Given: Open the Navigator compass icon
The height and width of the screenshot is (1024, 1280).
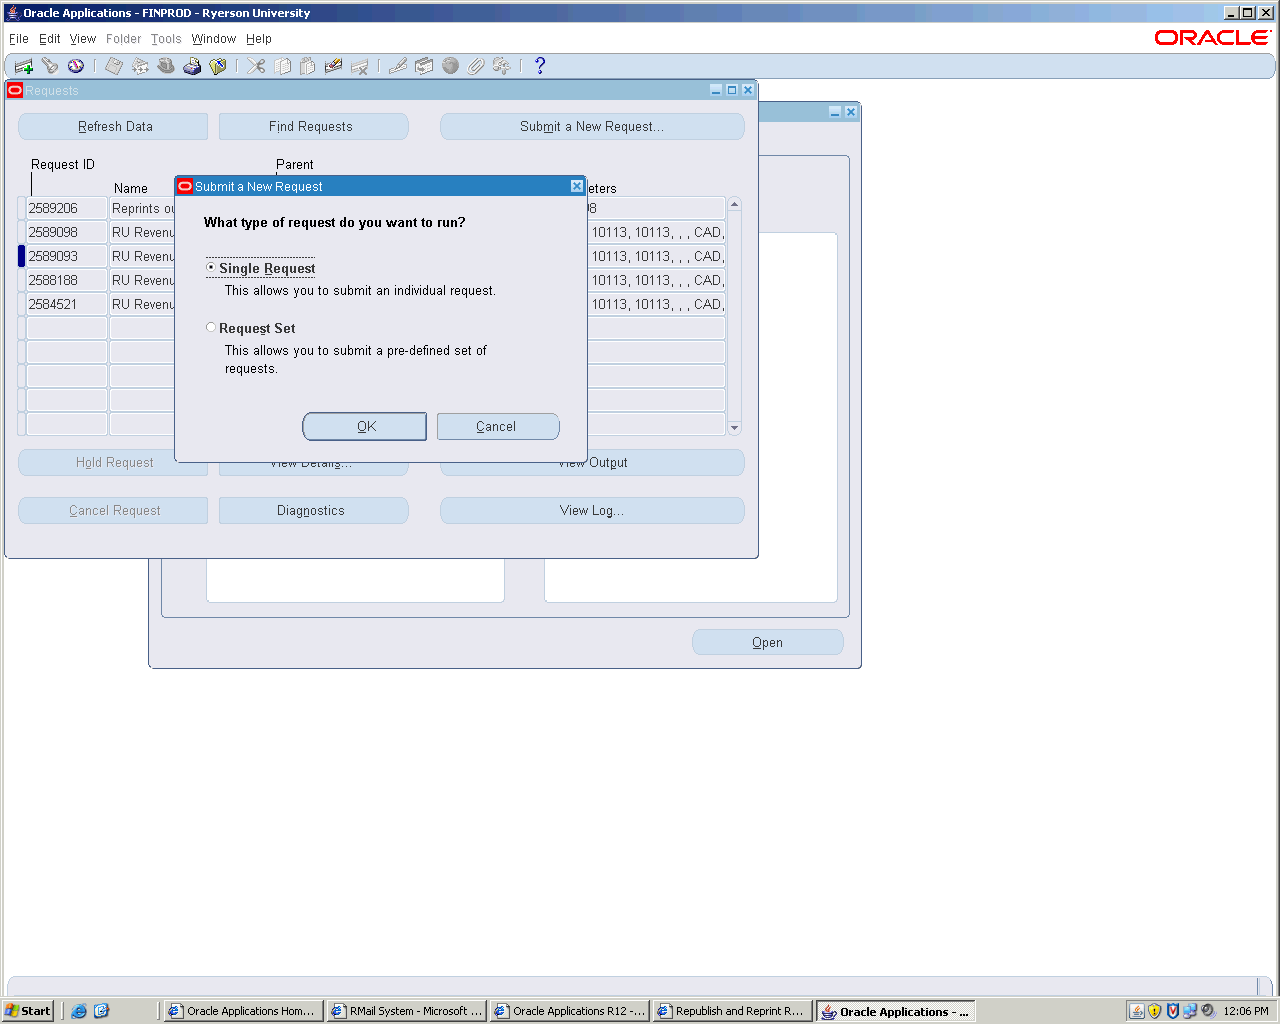Looking at the screenshot, I should tap(76, 66).
